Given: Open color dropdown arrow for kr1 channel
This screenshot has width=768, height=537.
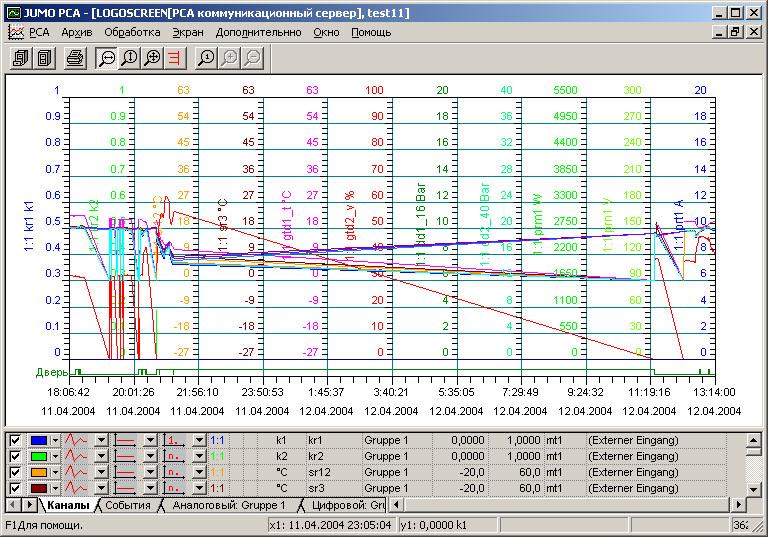Looking at the screenshot, I should pyautogui.click(x=55, y=440).
